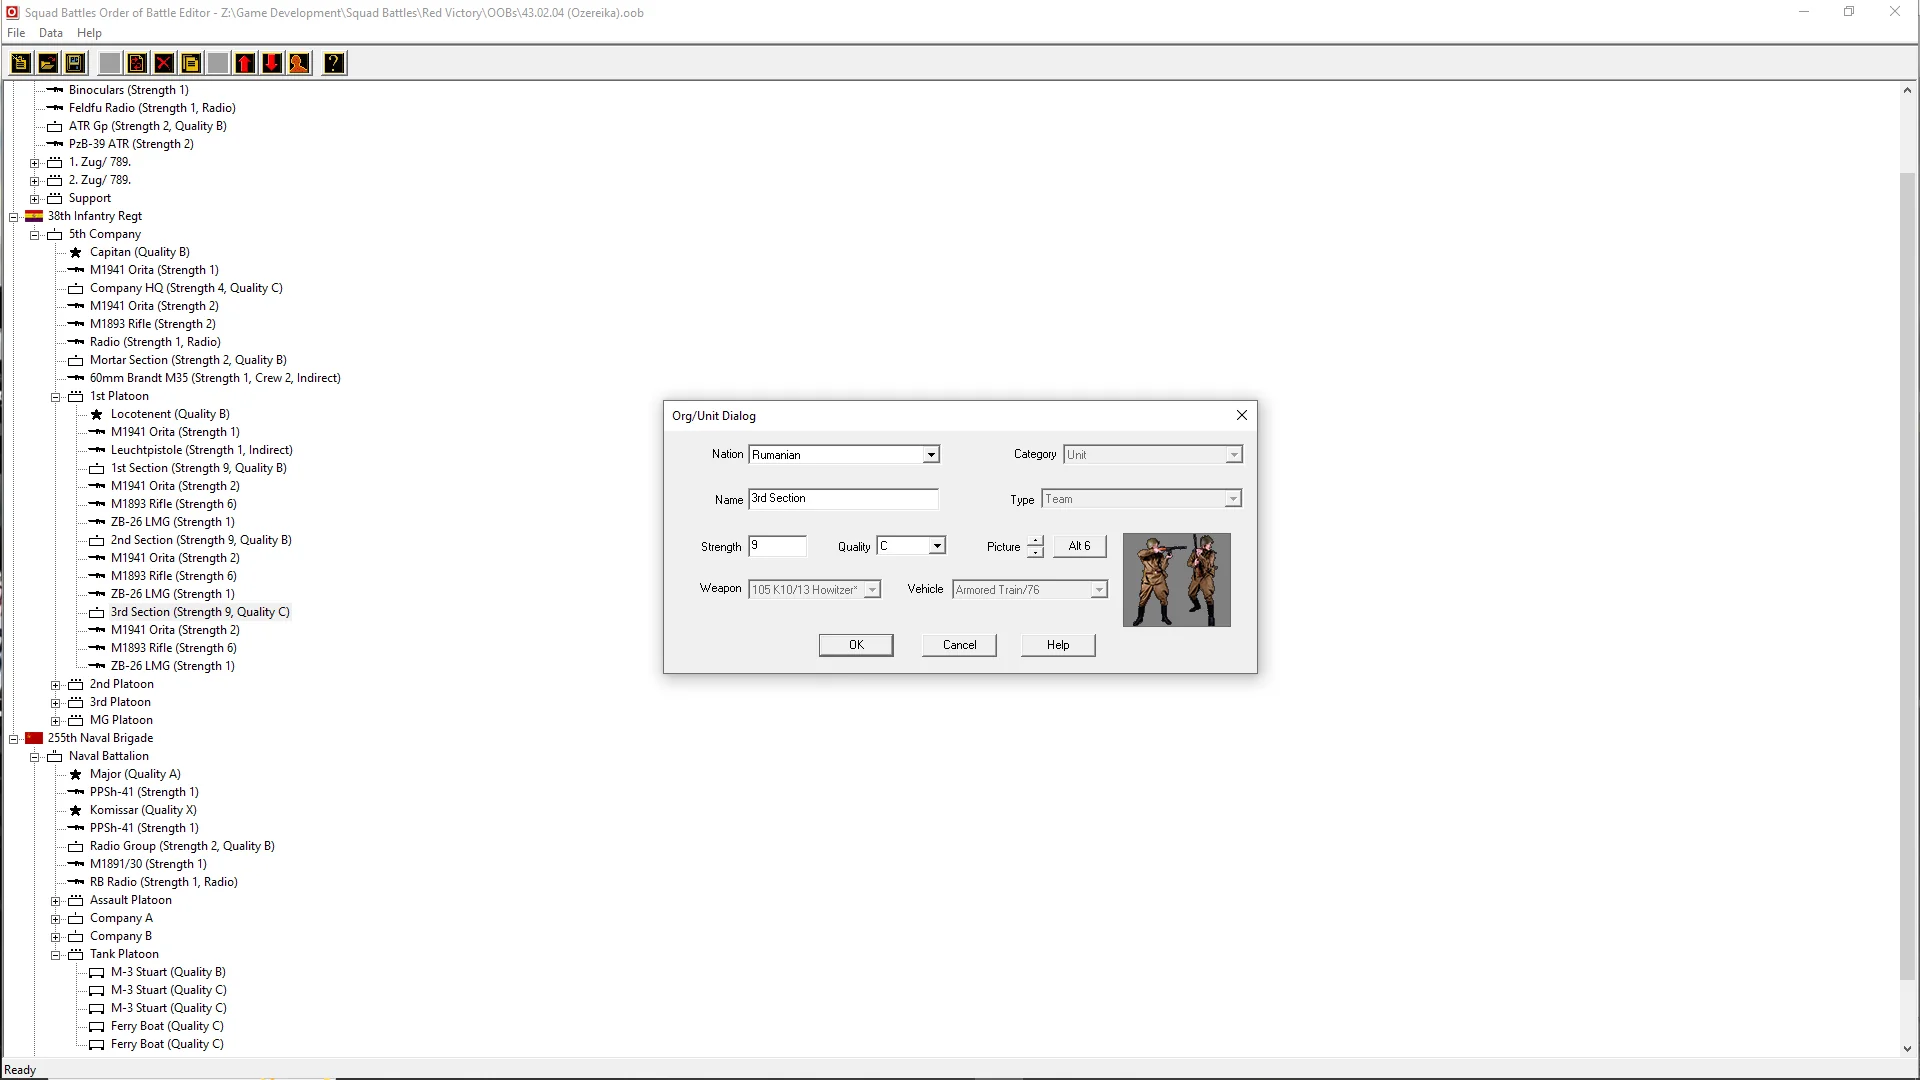Click the copy documents toolbar icon
Screen dimensions: 1920x1080
tap(191, 64)
